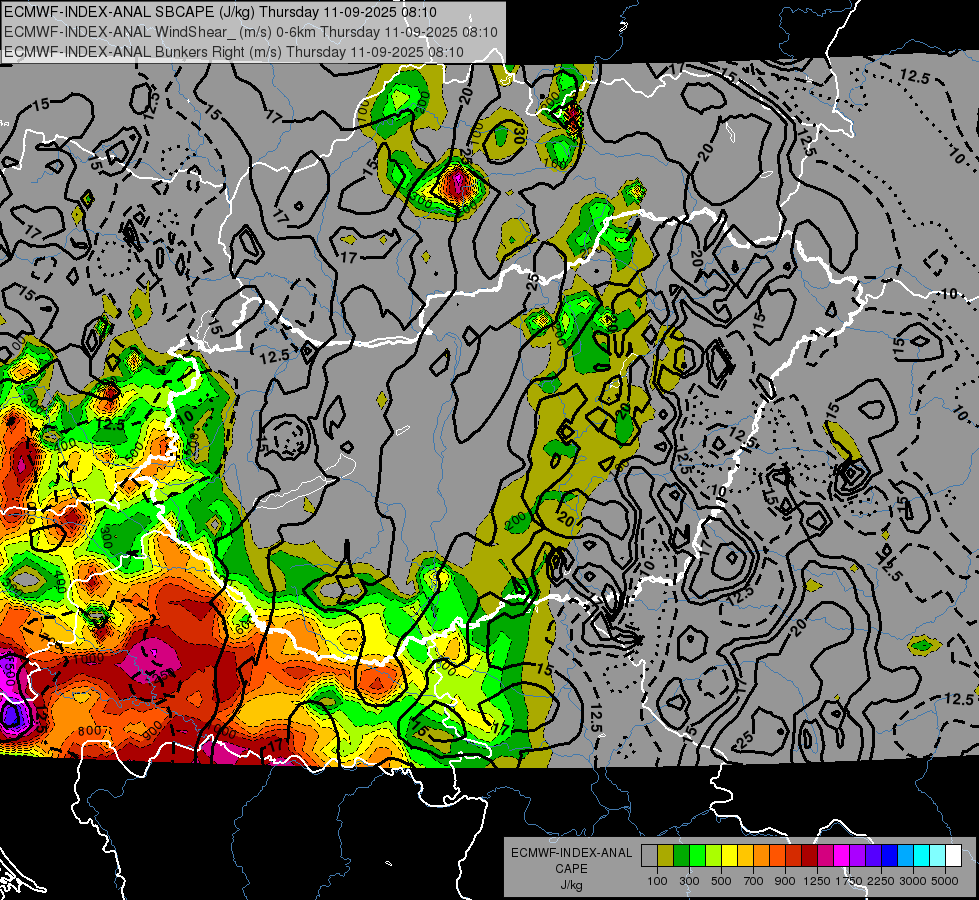Select the white legend swatch
This screenshot has height=900, width=979.
click(x=954, y=855)
